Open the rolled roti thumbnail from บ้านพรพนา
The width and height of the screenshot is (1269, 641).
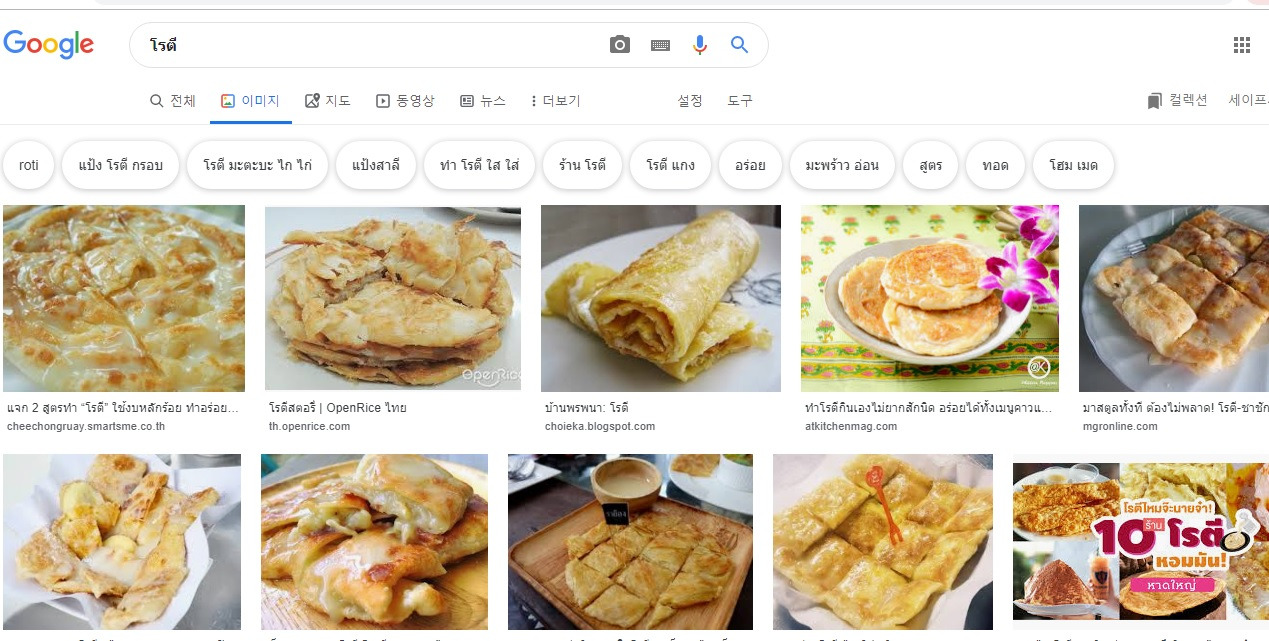pos(660,298)
